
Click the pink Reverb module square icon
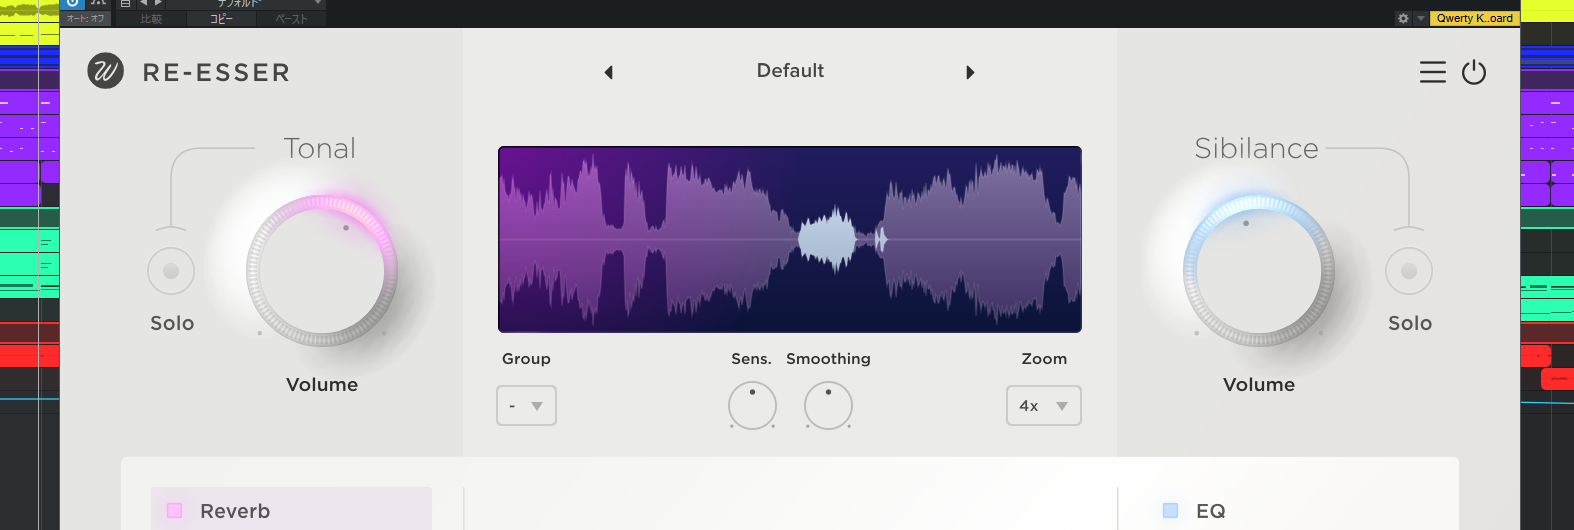(175, 510)
